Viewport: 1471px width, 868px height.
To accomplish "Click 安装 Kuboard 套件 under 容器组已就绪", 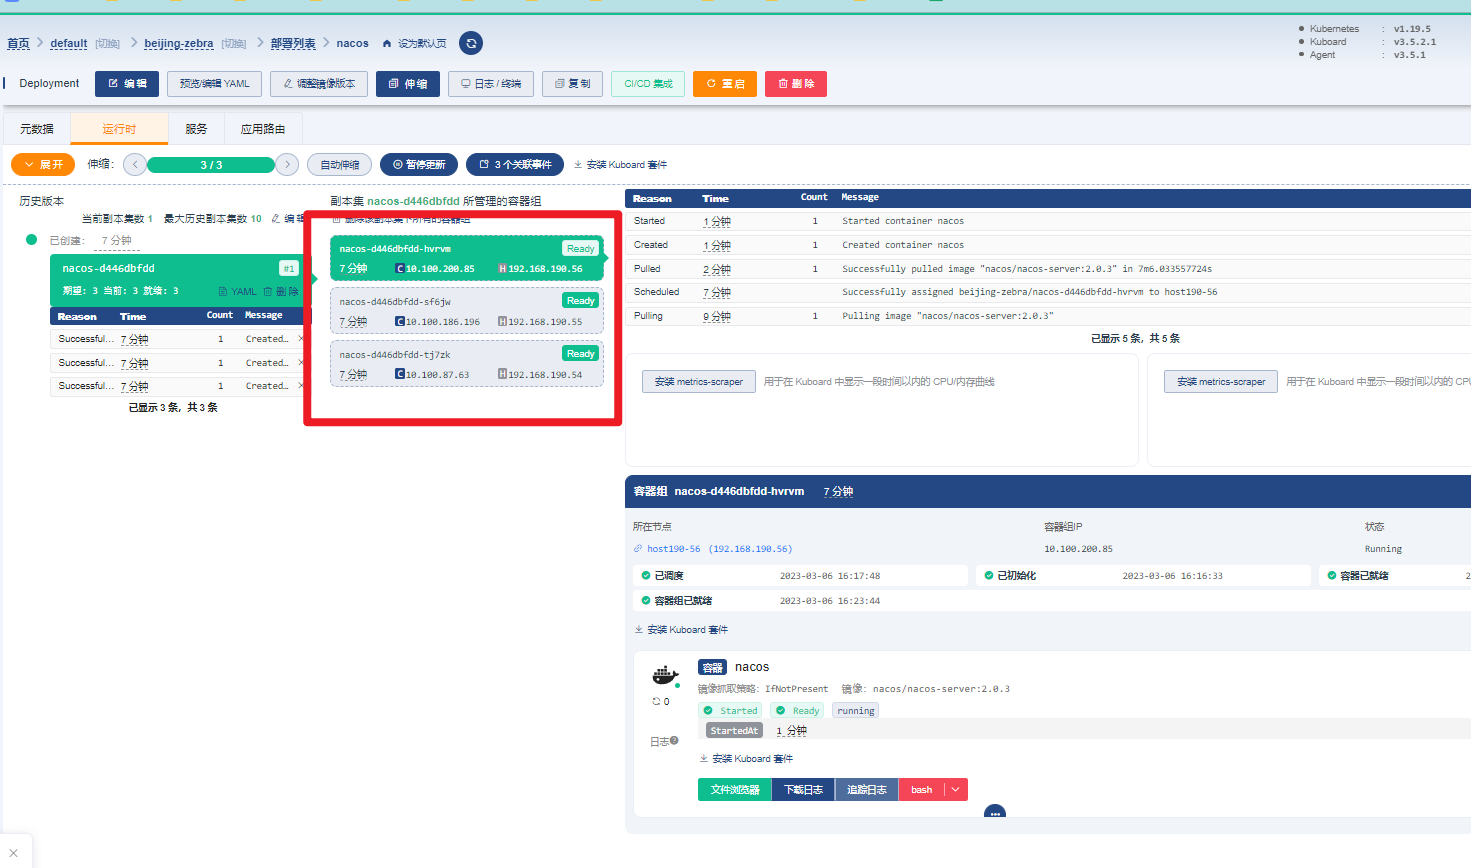I will 681,630.
